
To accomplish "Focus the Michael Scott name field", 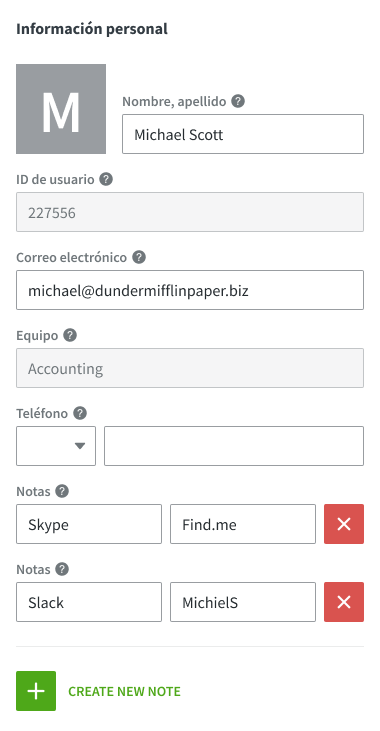I will coord(243,134).
